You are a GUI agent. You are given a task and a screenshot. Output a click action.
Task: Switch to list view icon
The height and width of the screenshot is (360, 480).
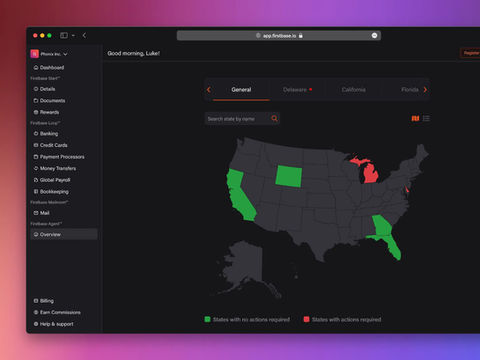426,118
